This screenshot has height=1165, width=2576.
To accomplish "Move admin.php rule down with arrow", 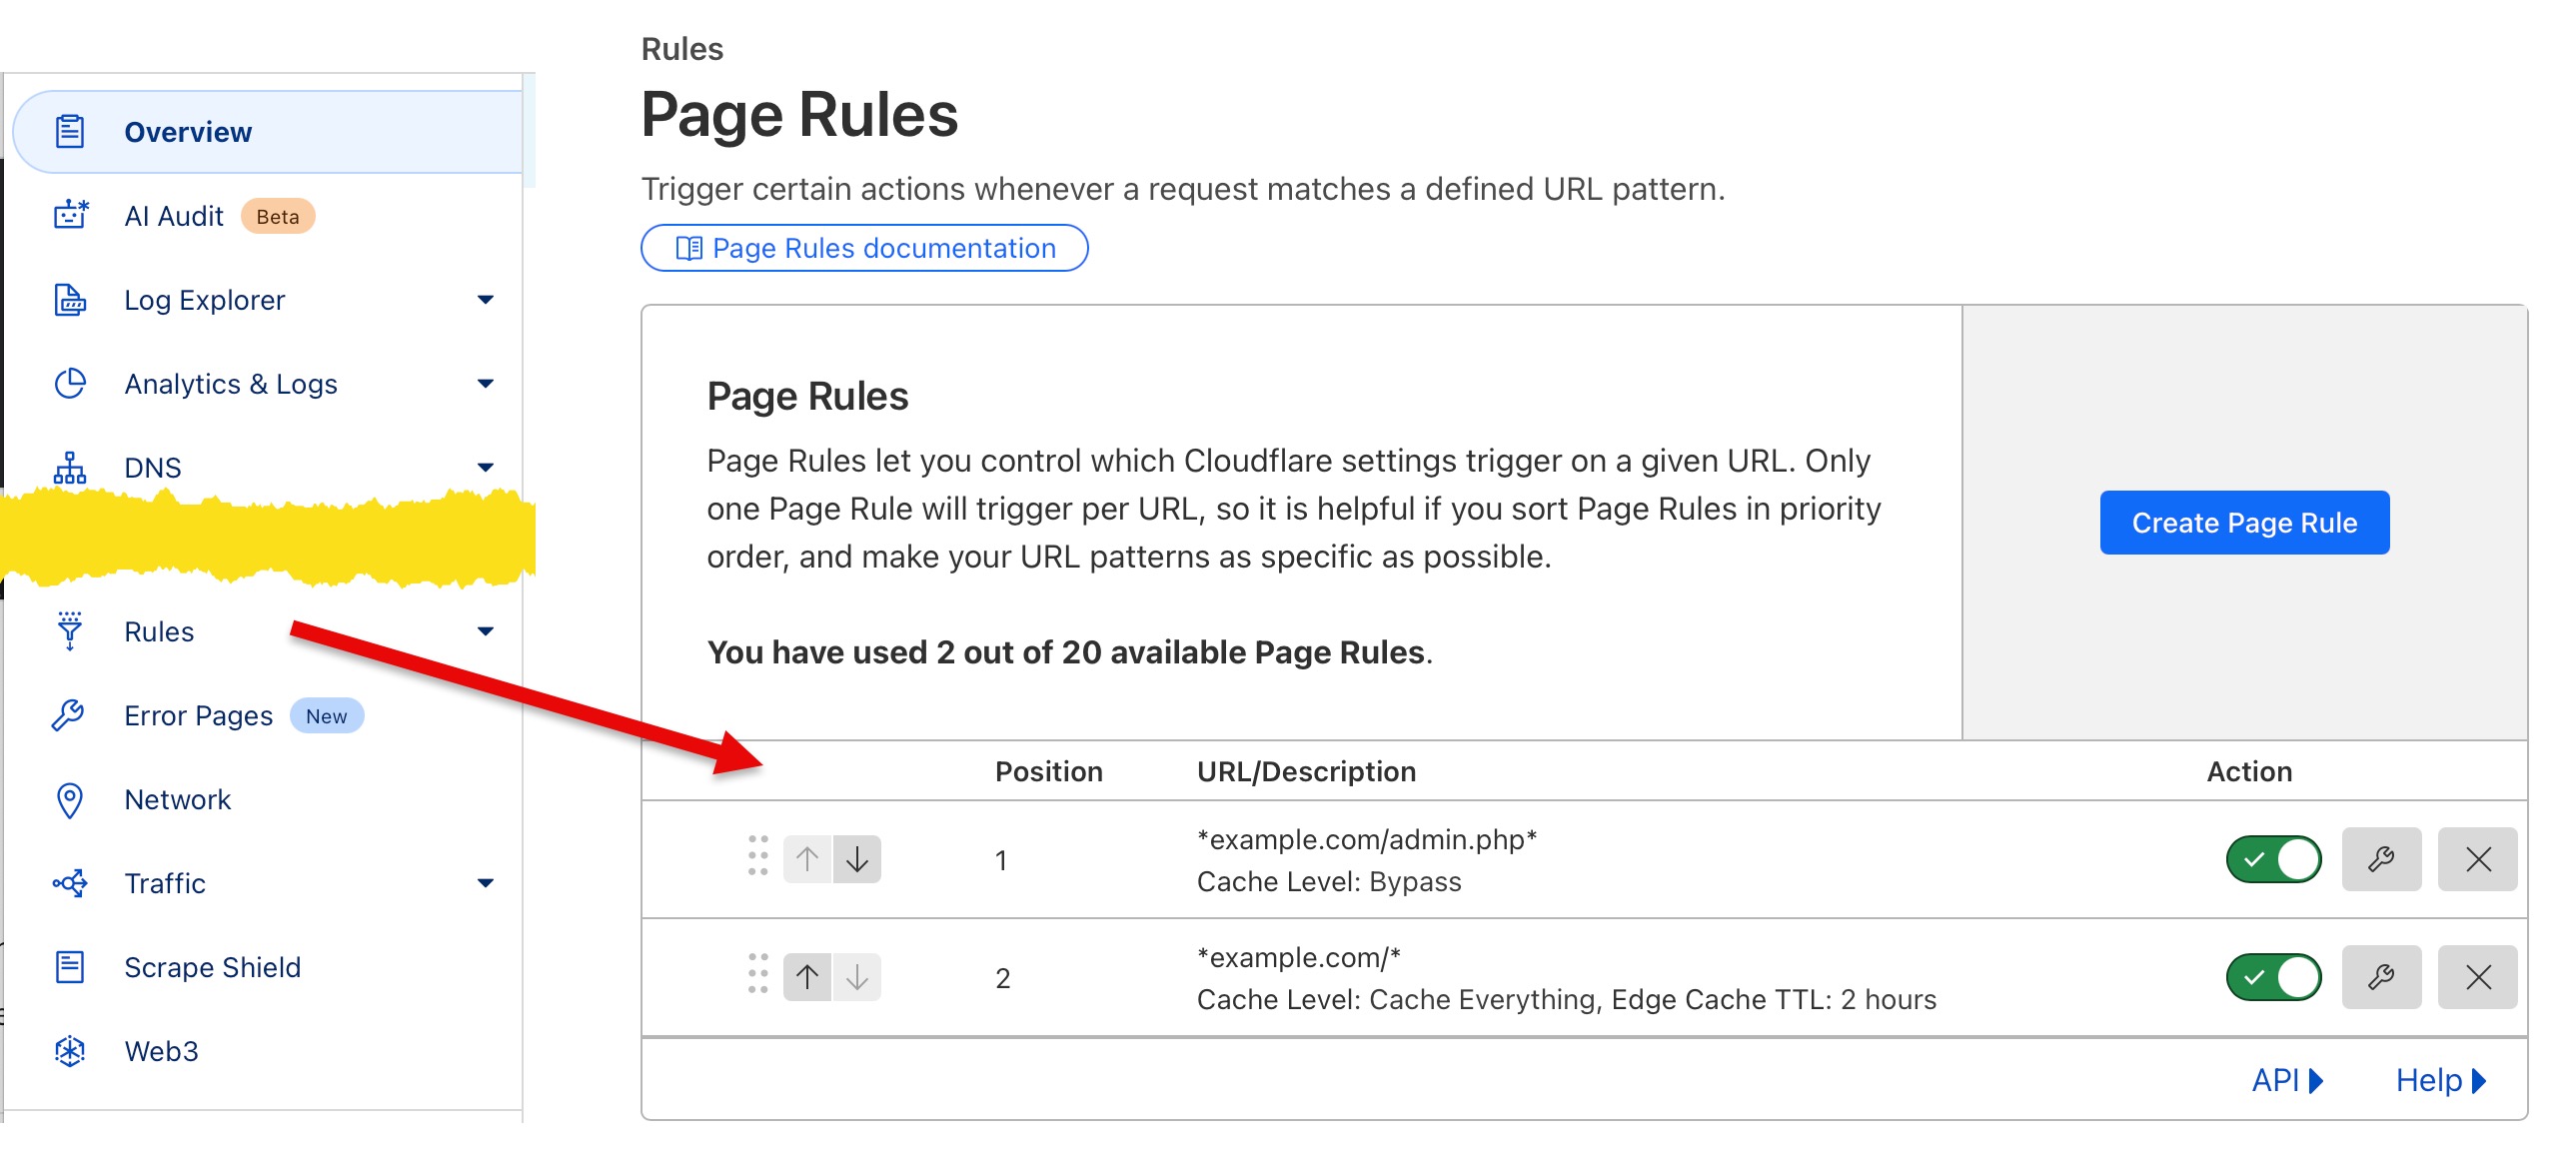I will 857,859.
